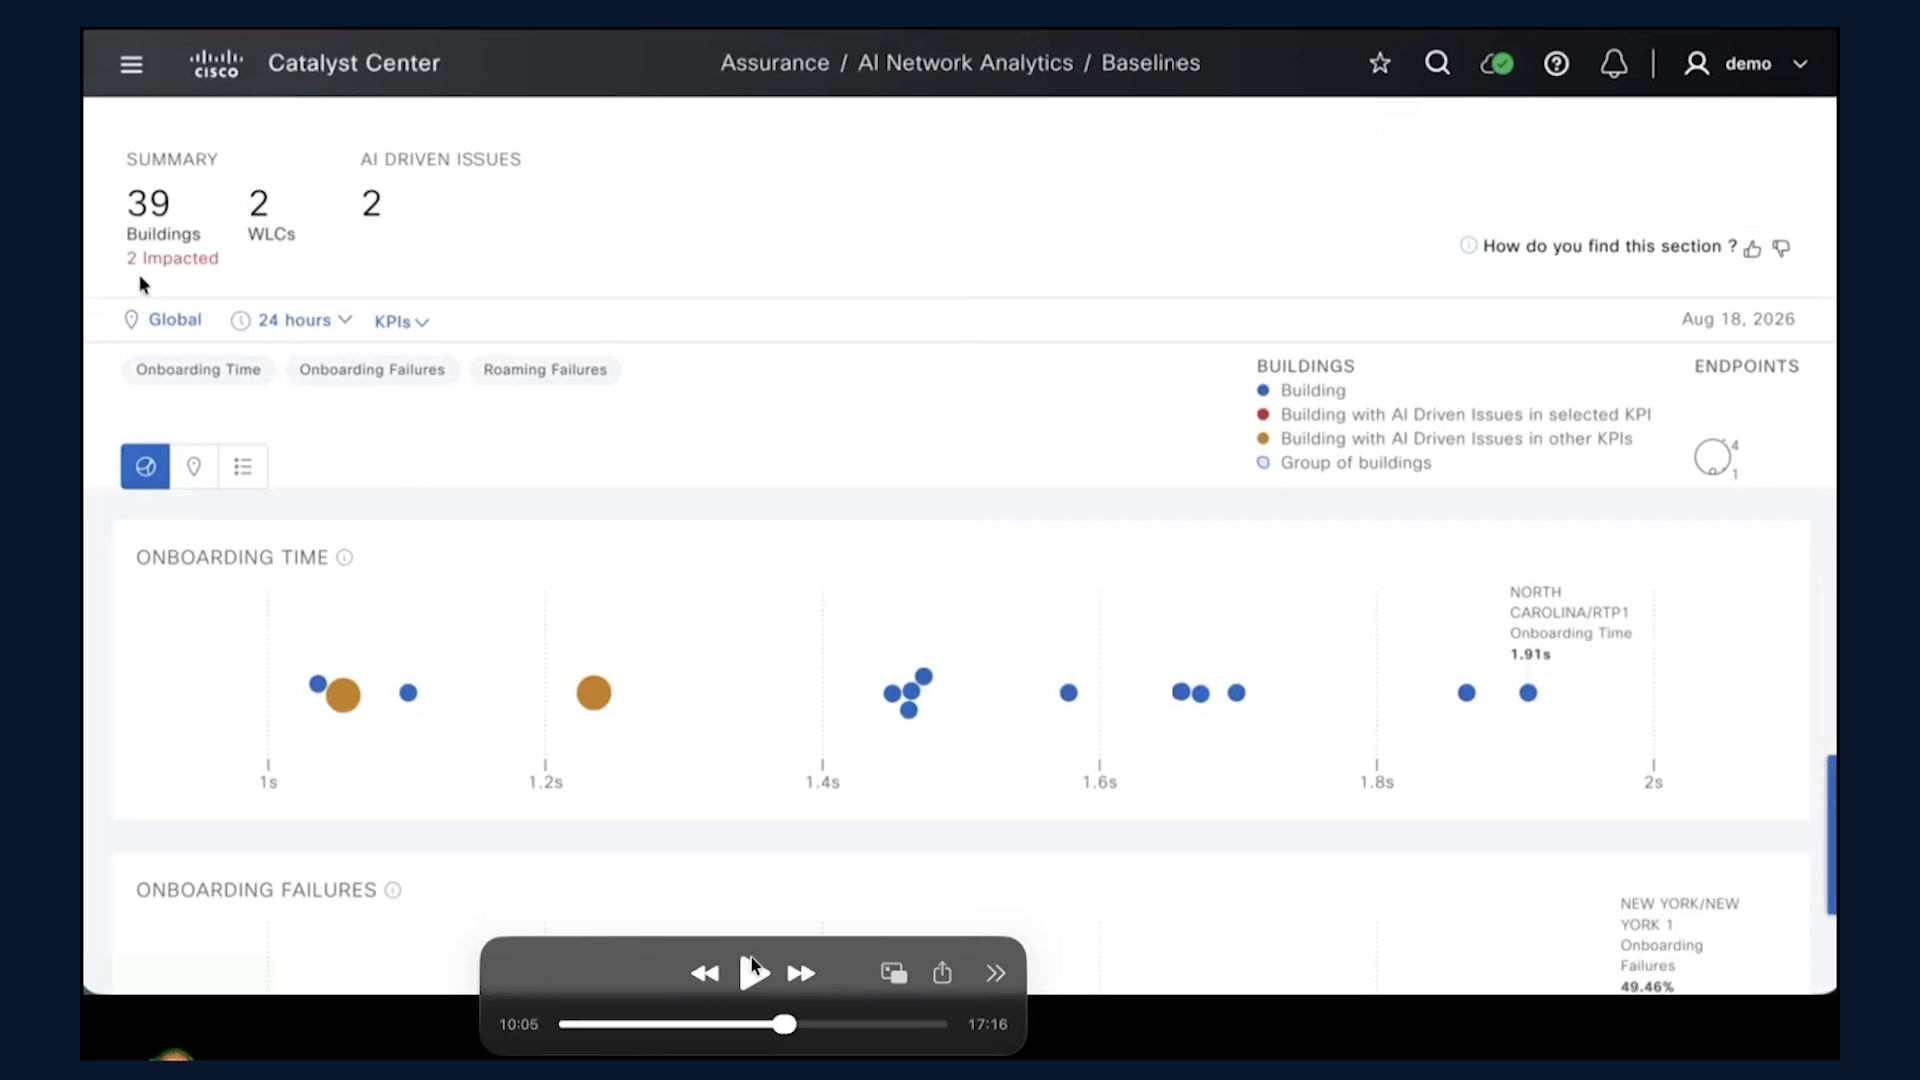This screenshot has width=1920, height=1080.
Task: Open the search magnifier icon
Action: [x=1437, y=63]
